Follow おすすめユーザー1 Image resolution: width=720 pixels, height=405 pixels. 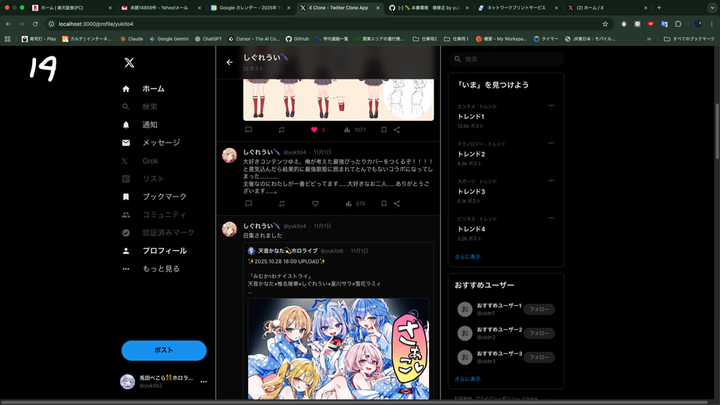click(x=539, y=309)
